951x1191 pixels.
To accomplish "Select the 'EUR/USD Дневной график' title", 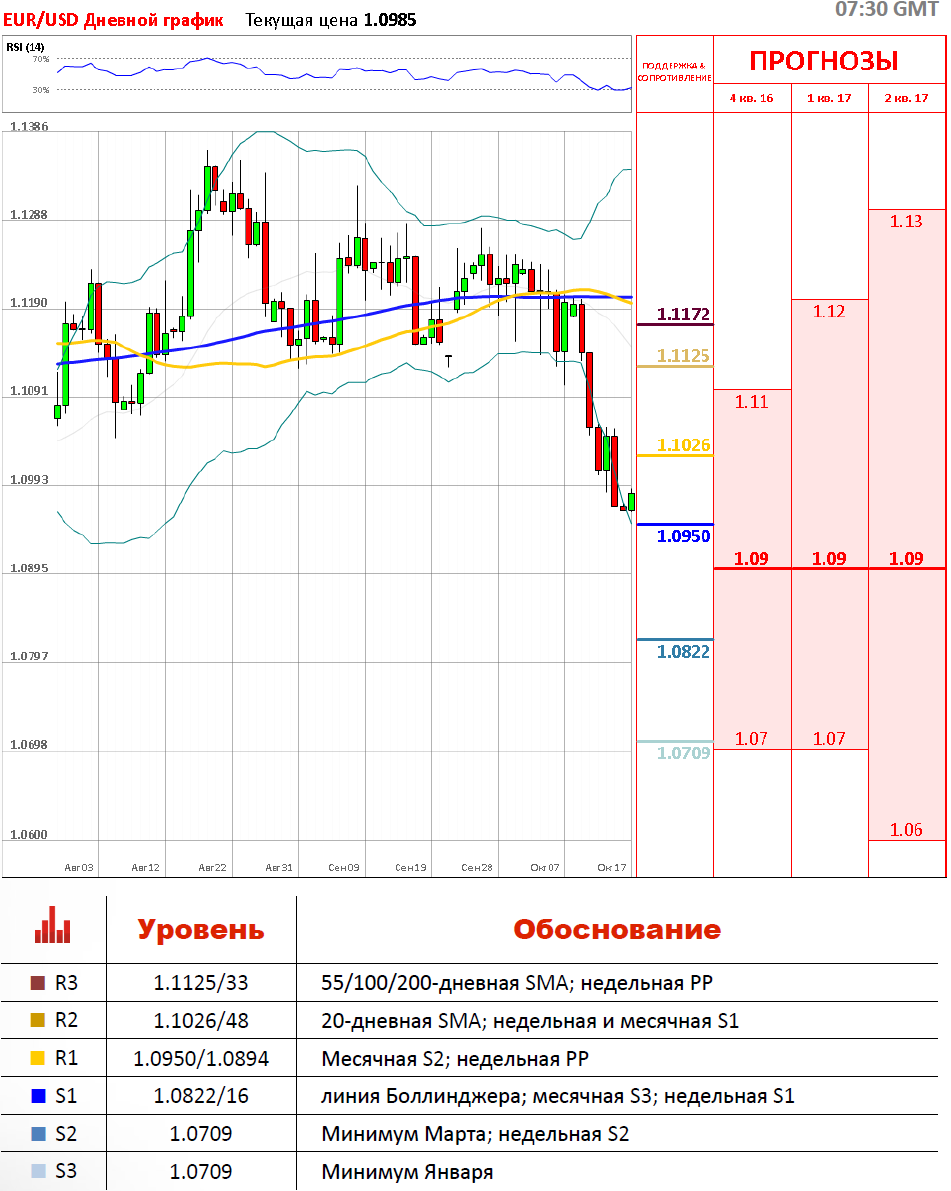I will 113,20.
